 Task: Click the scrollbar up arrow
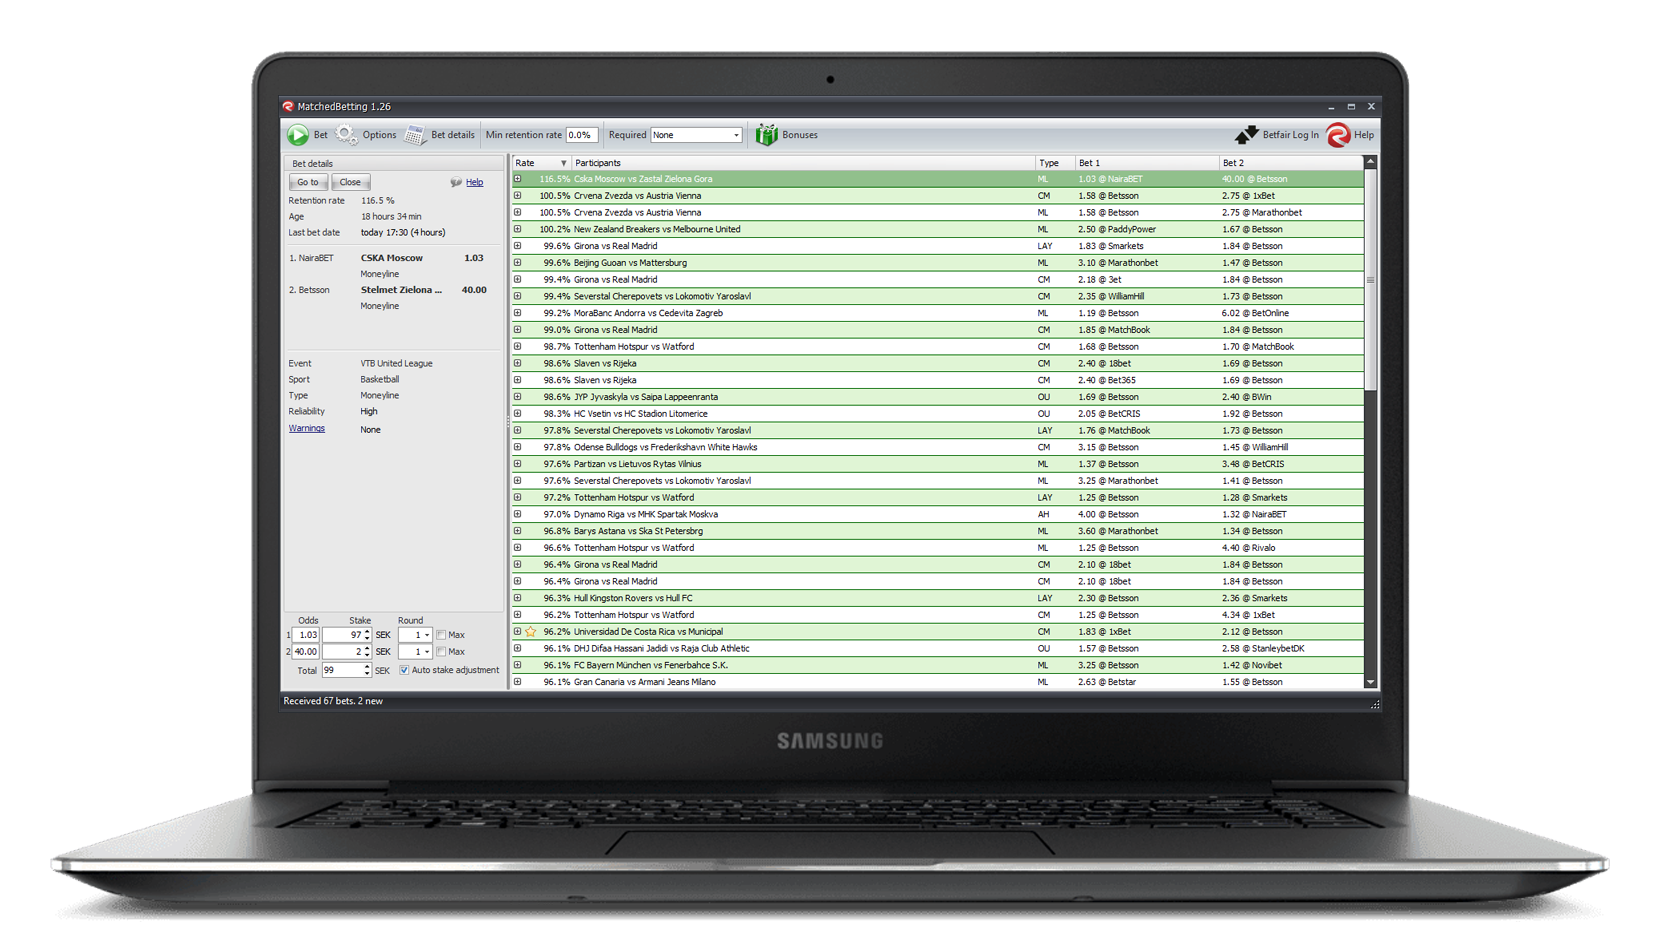pos(1370,162)
